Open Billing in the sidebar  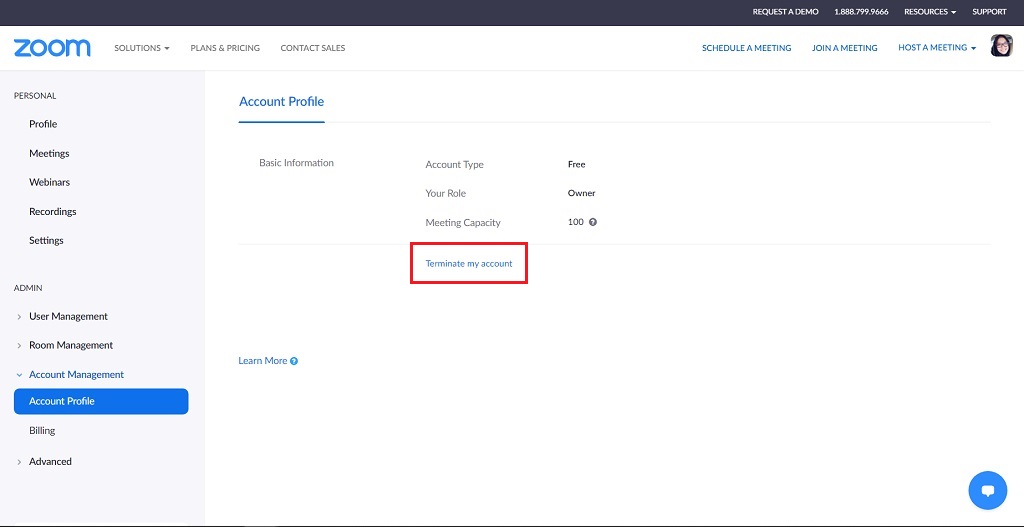[42, 430]
